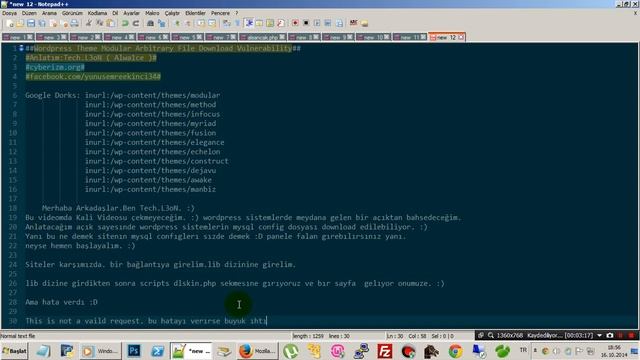Open the Ayarlar menu
Screen dimensions: 640x360
tap(131, 13)
